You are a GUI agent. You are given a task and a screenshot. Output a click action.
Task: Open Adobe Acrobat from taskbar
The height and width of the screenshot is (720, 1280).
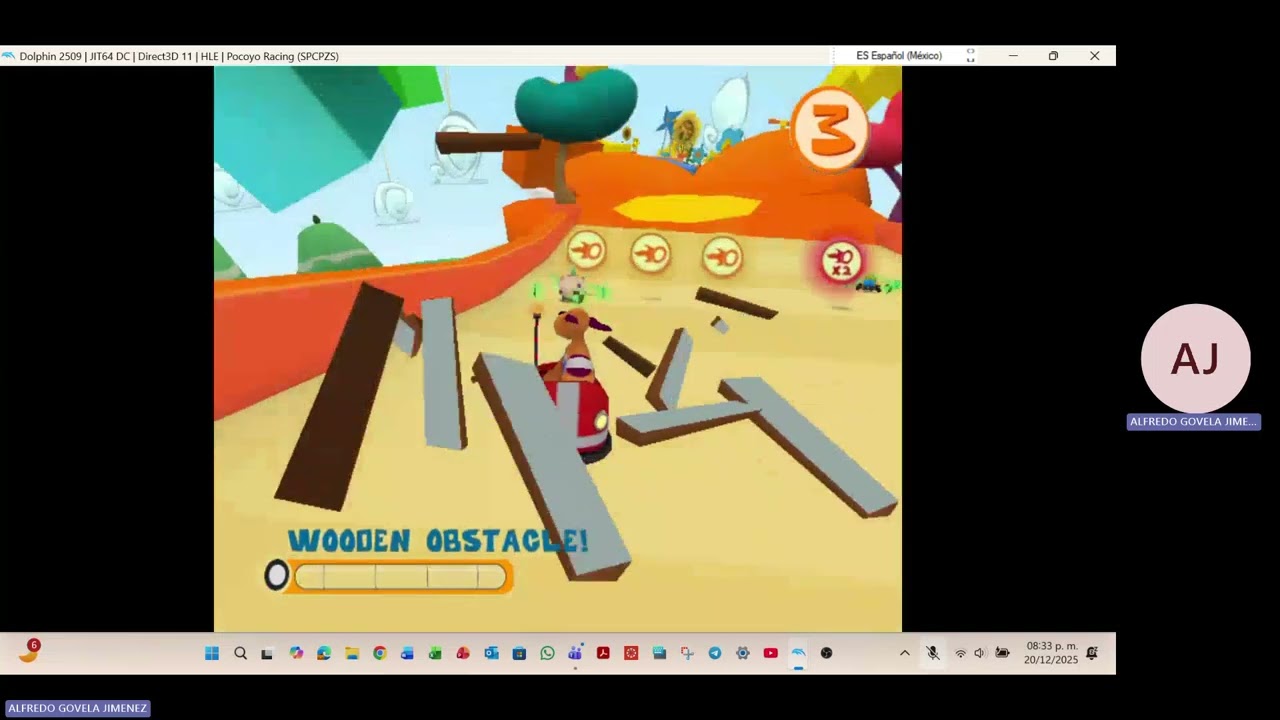tap(603, 653)
